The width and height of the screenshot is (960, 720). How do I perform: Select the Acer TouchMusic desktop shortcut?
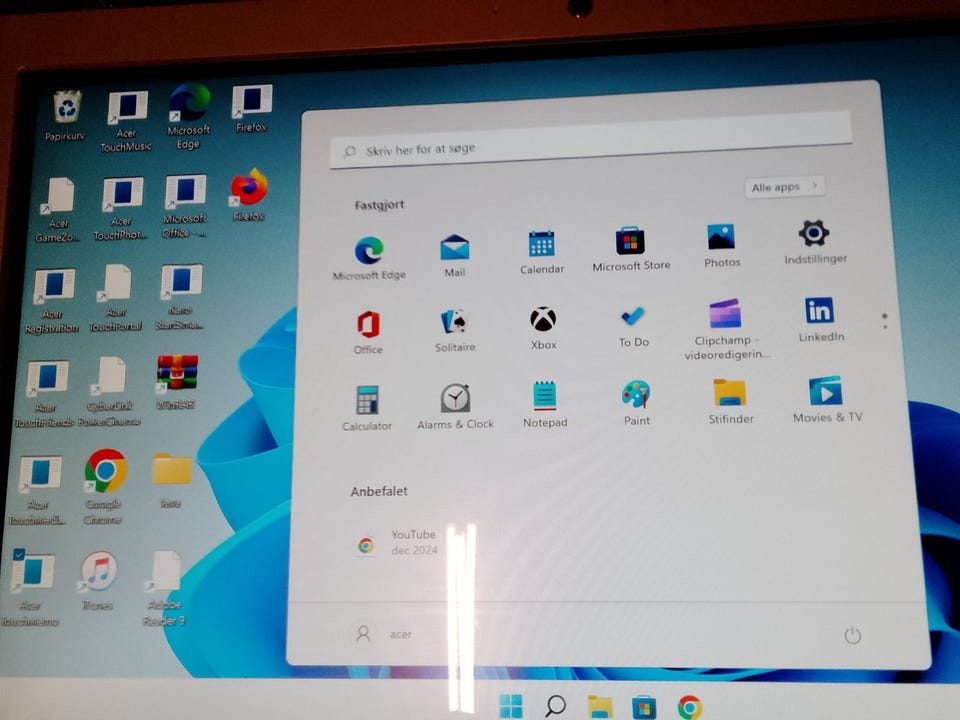coord(127,120)
